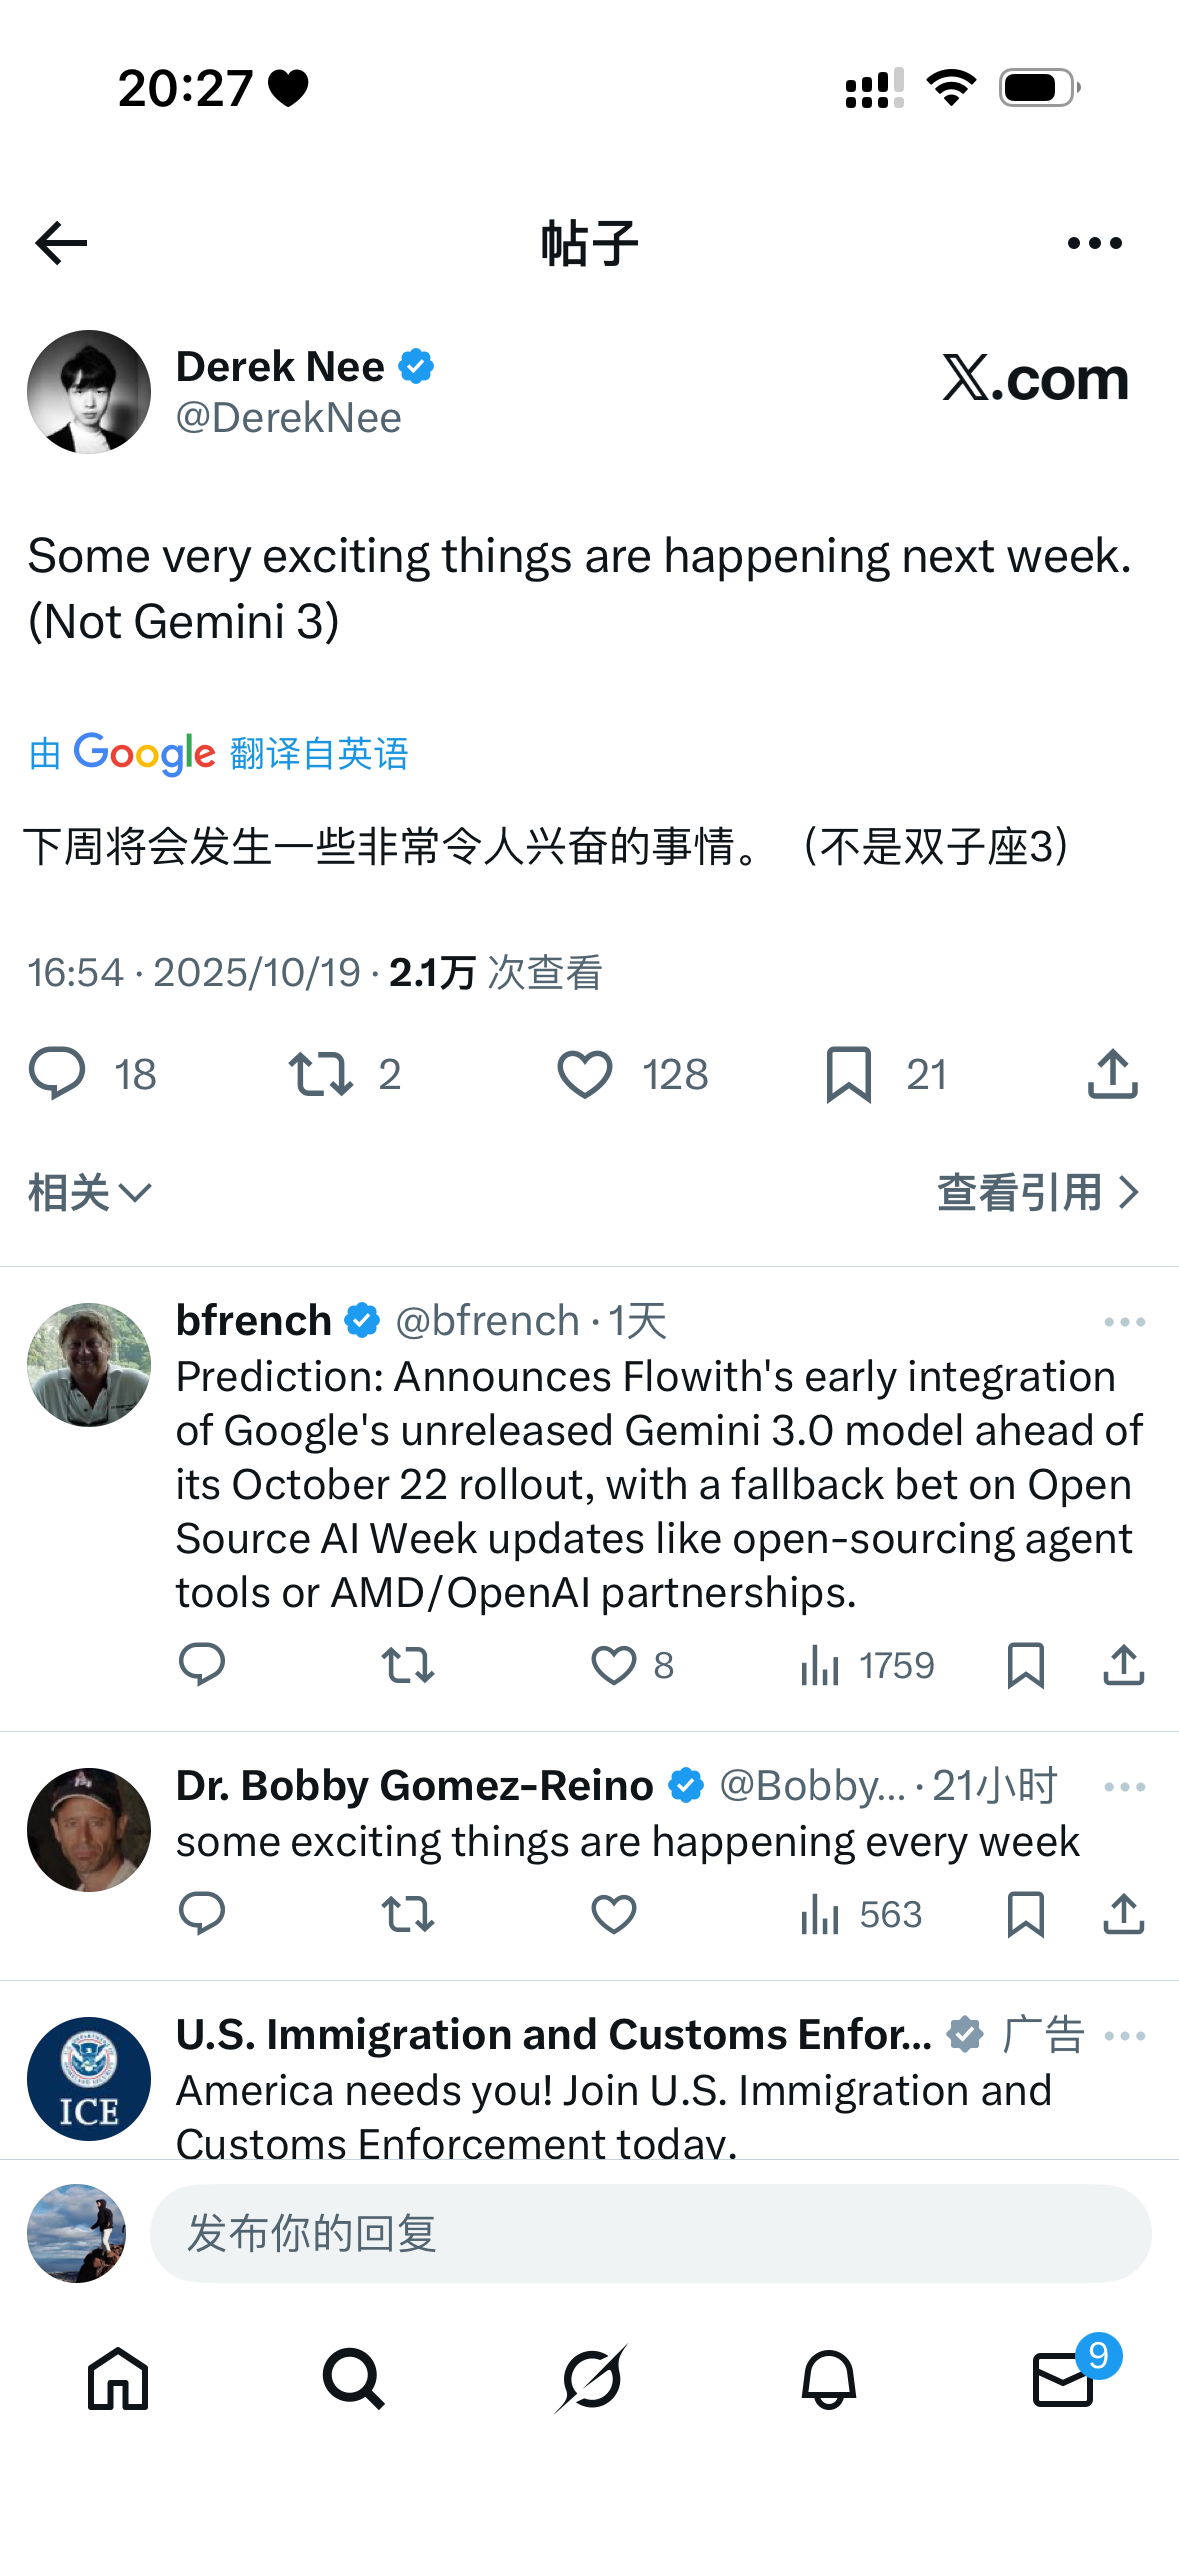Reply to Derek Nee's post
This screenshot has width=1179, height=2556.
click(x=57, y=1074)
